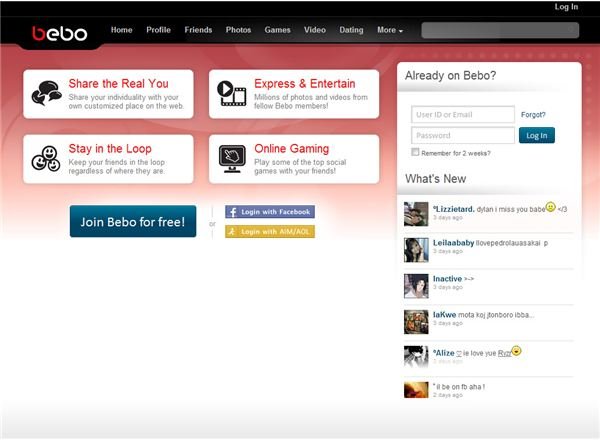This screenshot has width=600, height=440.
Task: Open the Stay in the Loop heading
Action: (x=110, y=148)
